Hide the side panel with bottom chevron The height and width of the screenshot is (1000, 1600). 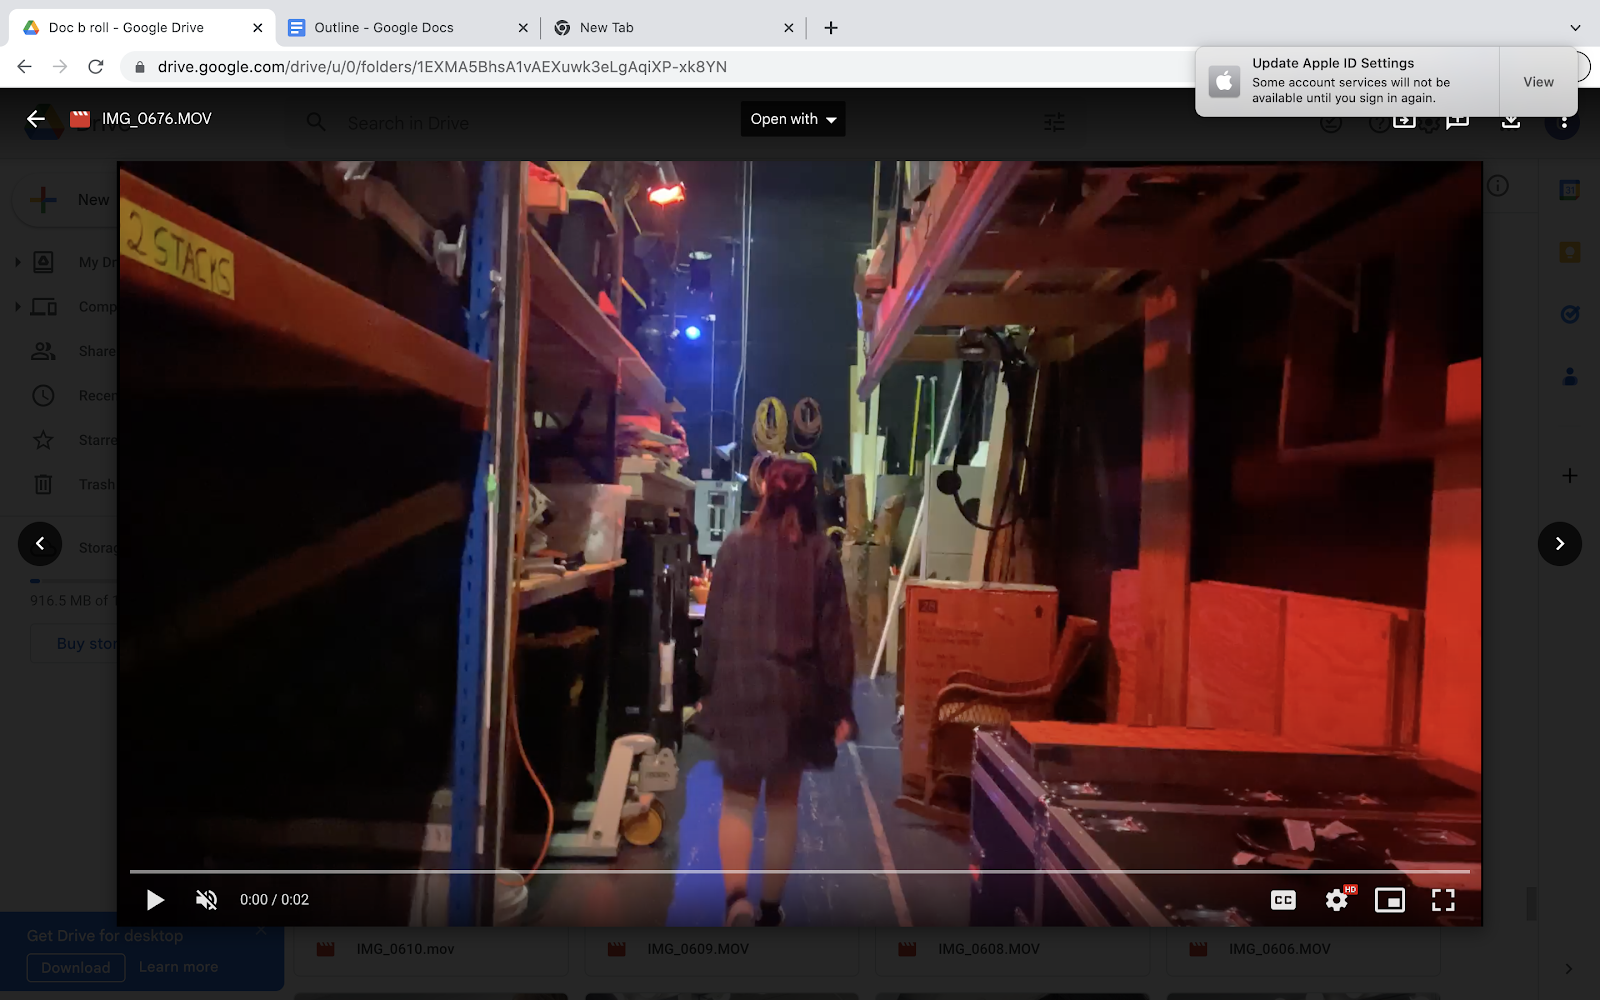1568,968
